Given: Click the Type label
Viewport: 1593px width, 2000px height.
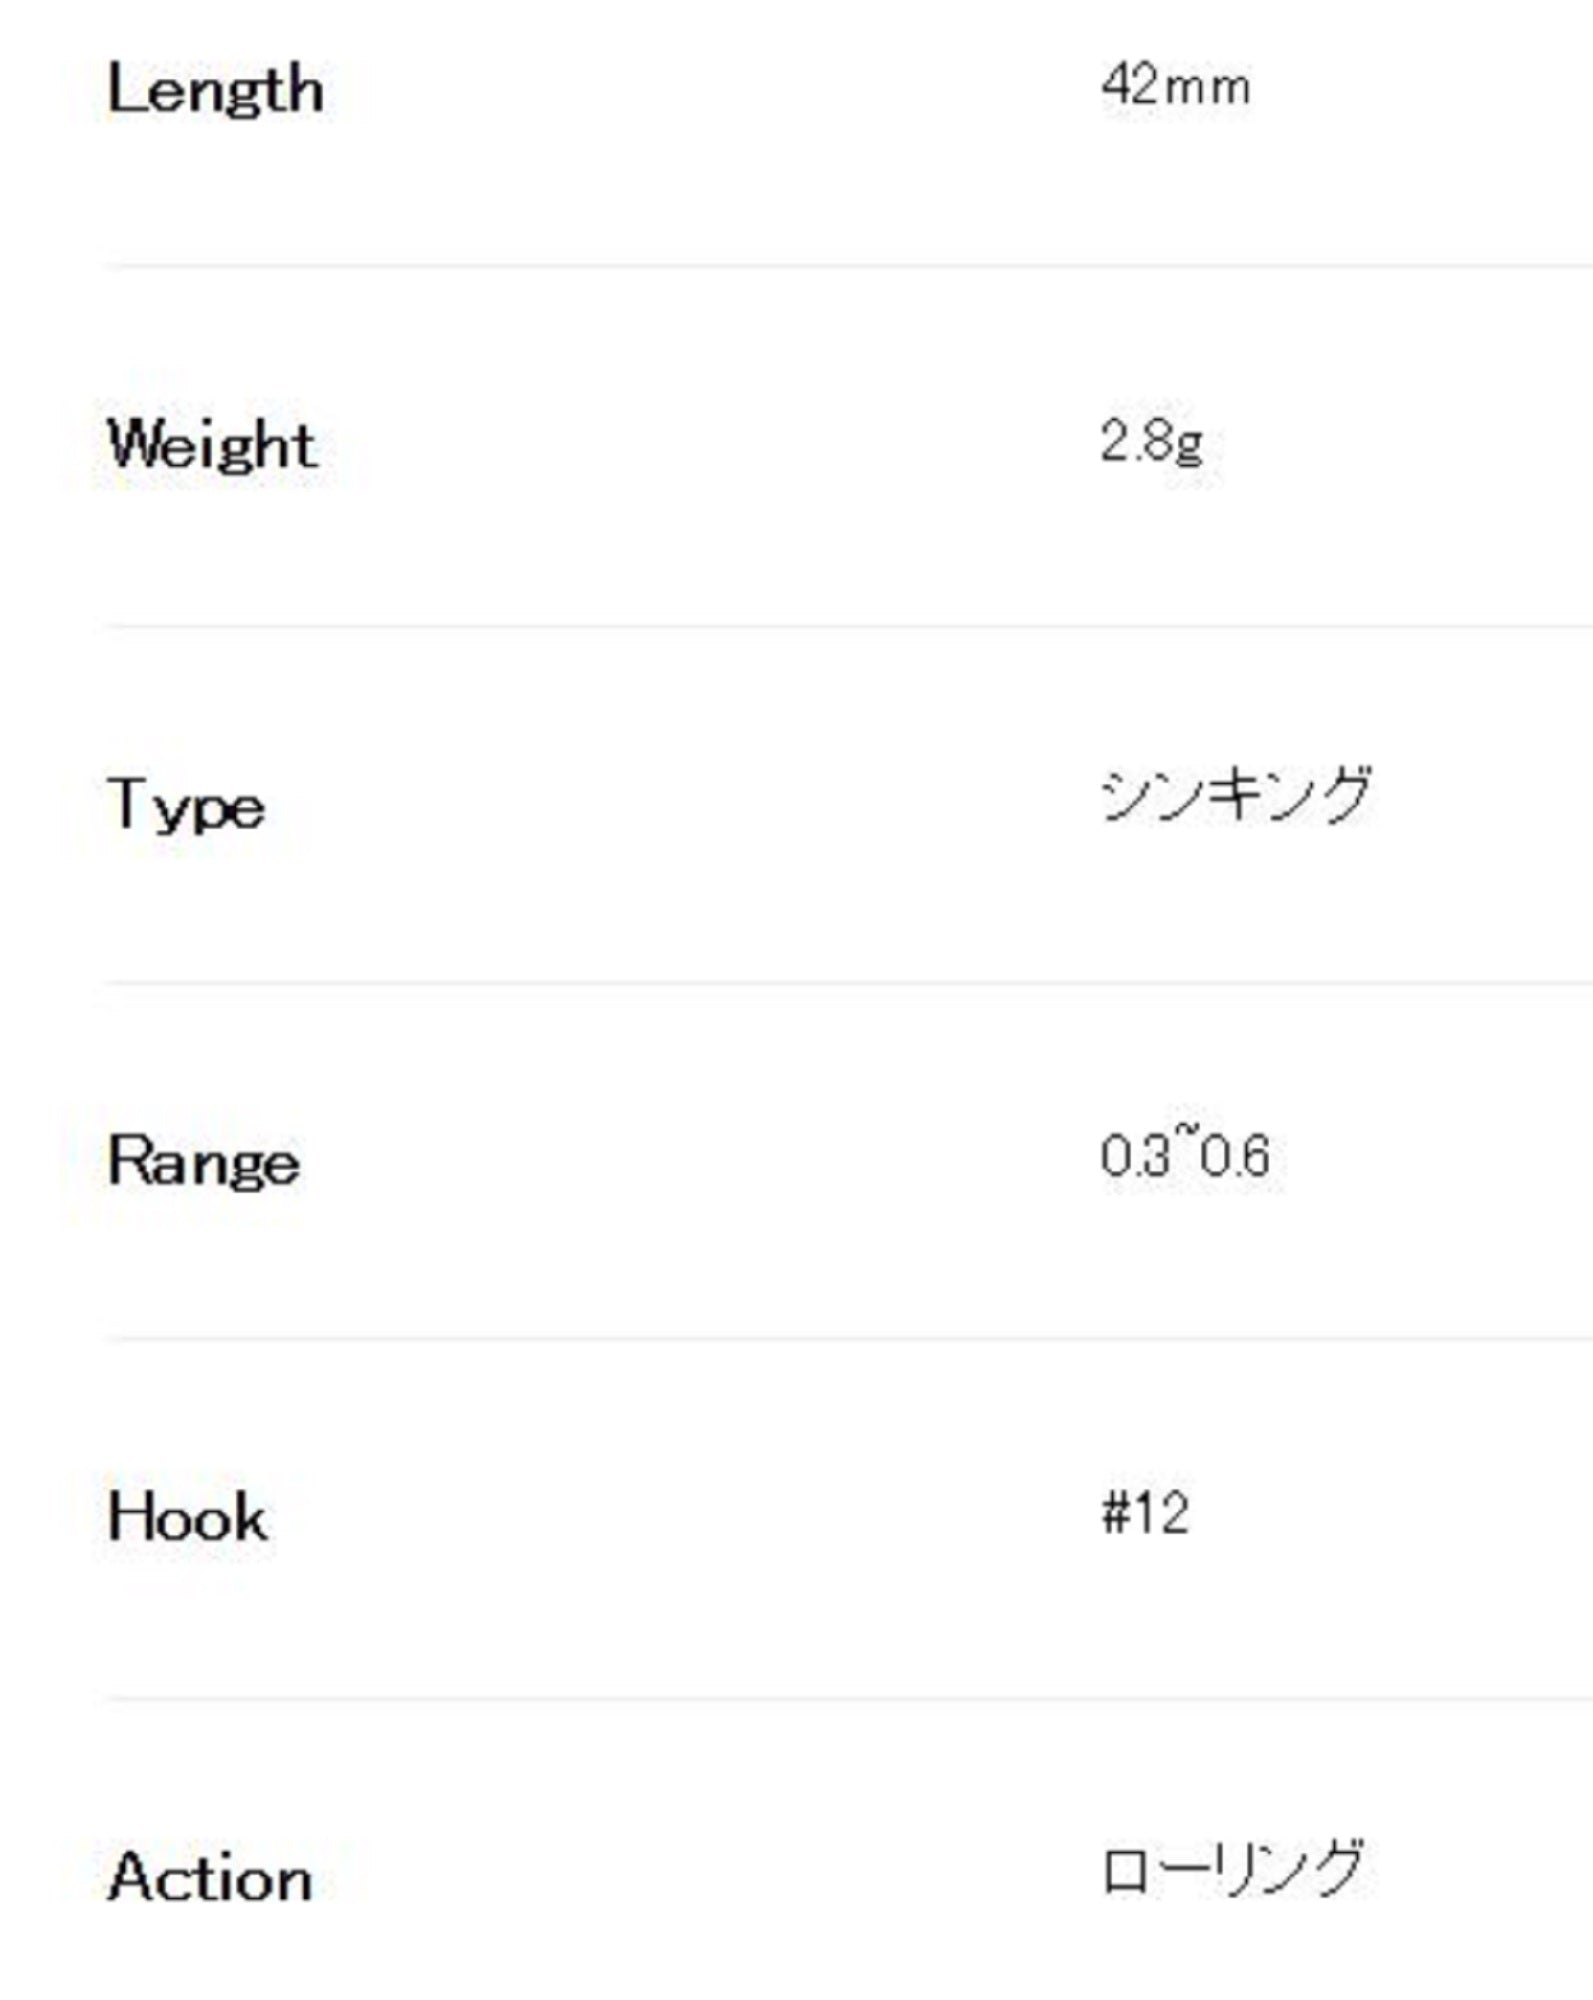Looking at the screenshot, I should [186, 805].
